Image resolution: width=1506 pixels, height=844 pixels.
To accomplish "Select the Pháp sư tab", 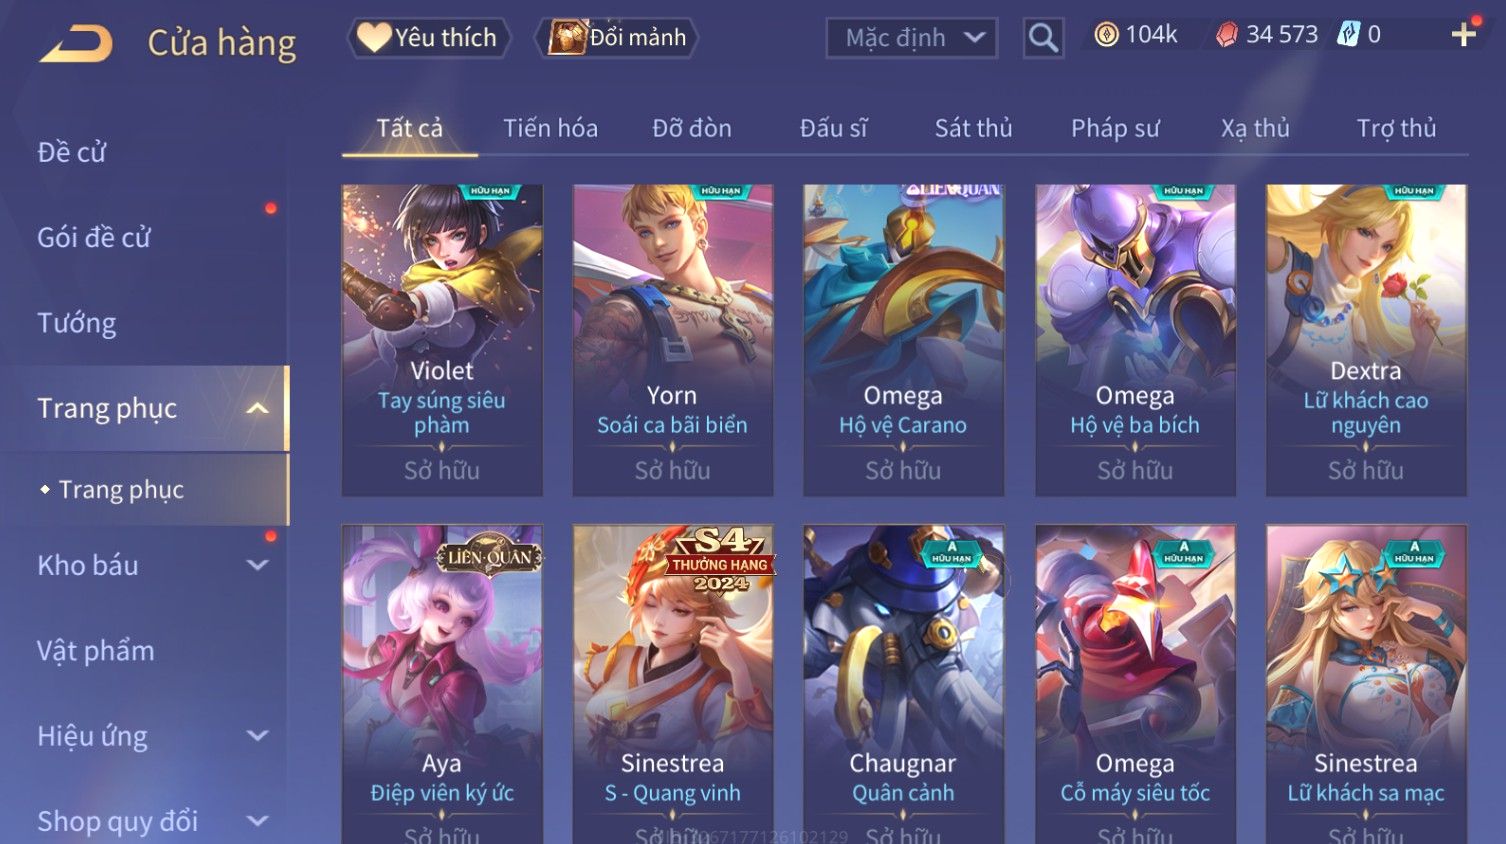I will 1115,128.
